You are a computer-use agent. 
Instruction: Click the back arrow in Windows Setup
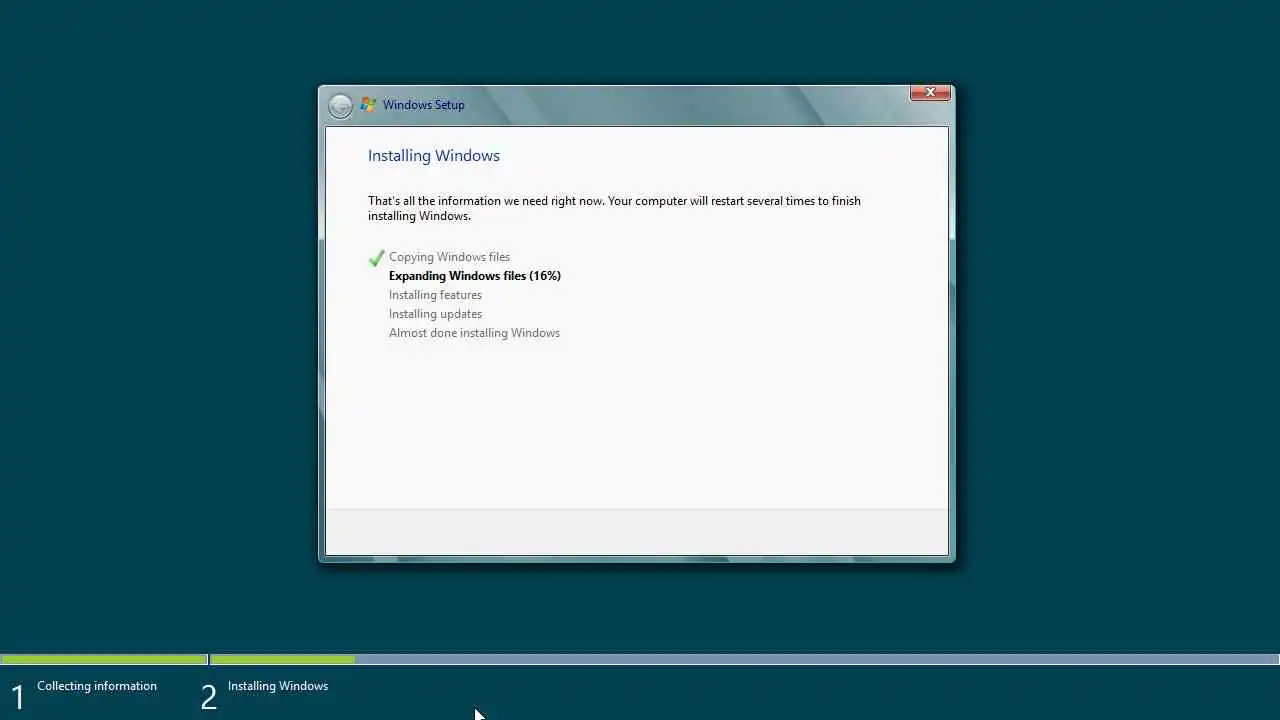[x=340, y=105]
